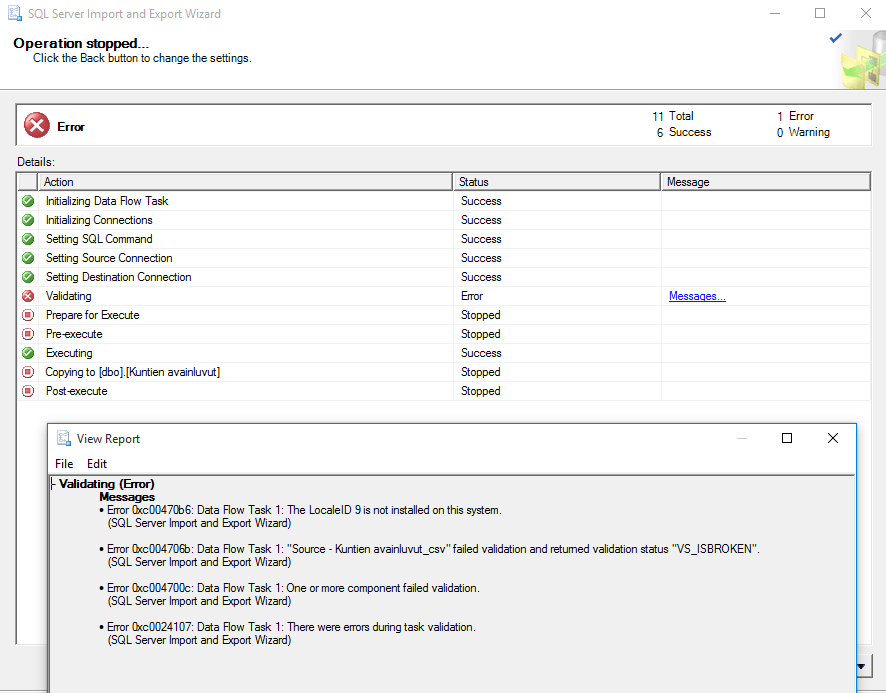Click the scroll-down arrow in the report window
Screen dimensions: 886x693
click(860, 667)
